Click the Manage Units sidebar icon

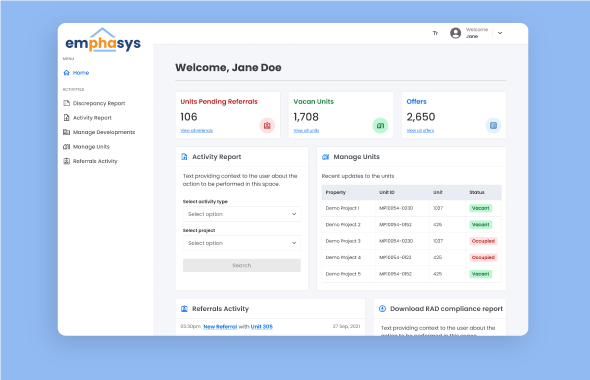point(67,147)
